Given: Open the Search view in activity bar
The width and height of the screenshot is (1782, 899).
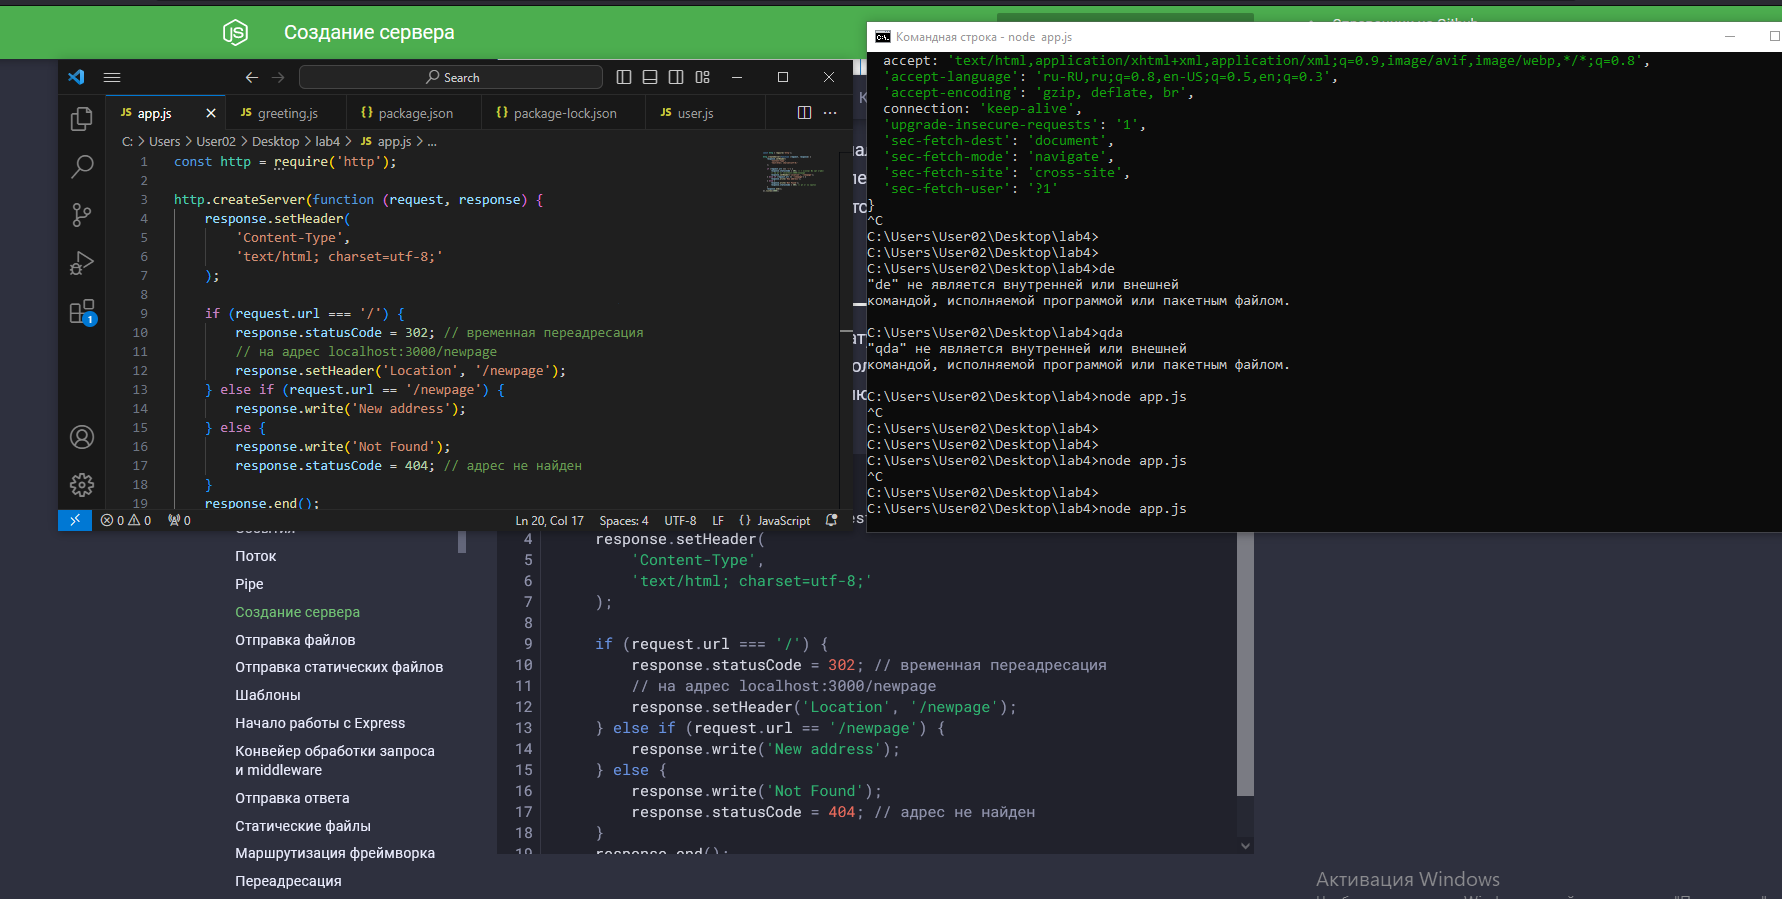Looking at the screenshot, I should click(x=82, y=166).
